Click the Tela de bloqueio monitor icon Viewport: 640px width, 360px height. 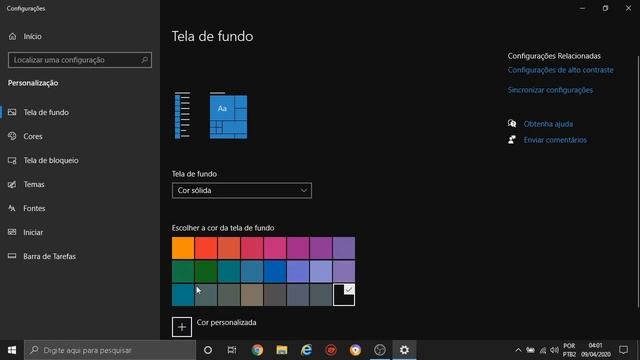coord(12,160)
